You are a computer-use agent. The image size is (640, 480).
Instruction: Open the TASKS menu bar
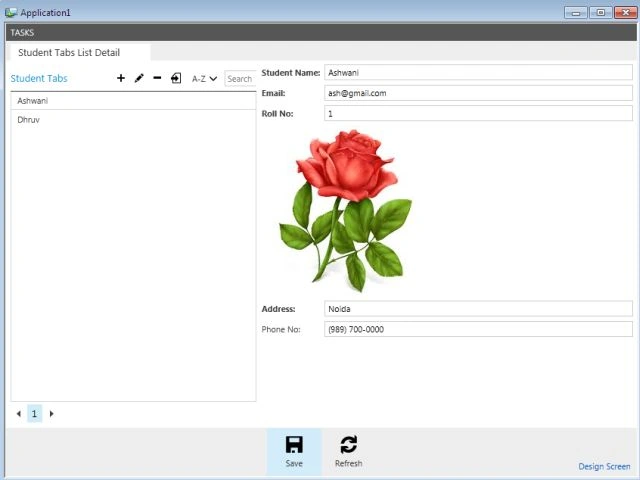(22, 33)
